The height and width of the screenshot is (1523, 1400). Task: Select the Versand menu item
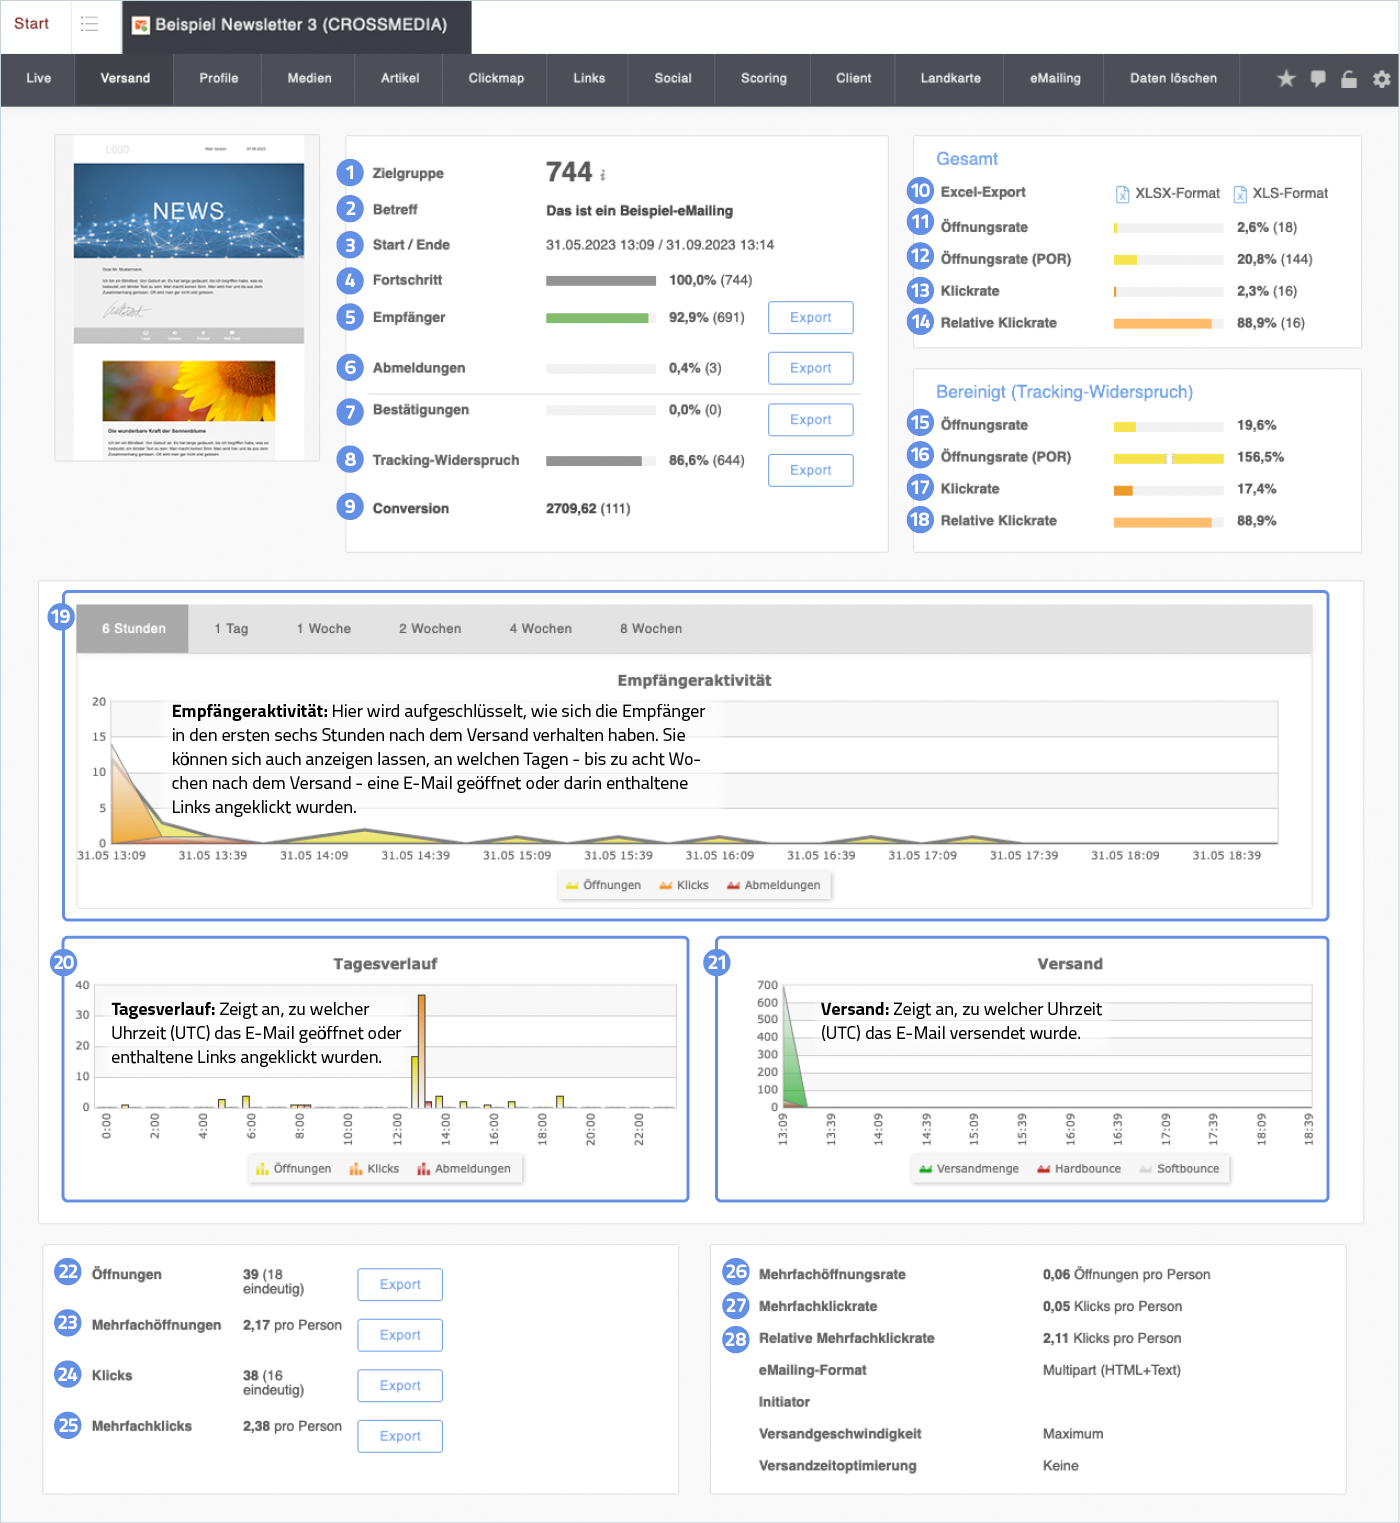[x=125, y=78]
